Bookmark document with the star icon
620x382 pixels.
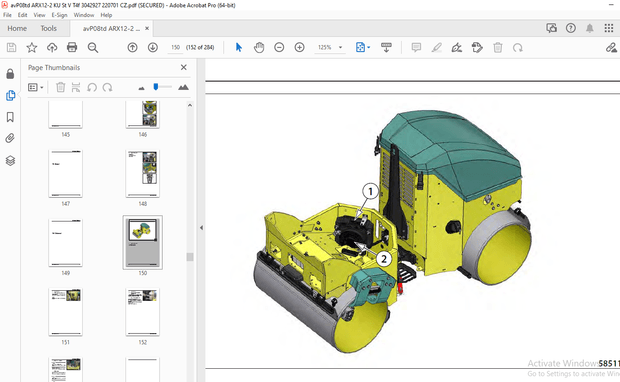pos(32,47)
